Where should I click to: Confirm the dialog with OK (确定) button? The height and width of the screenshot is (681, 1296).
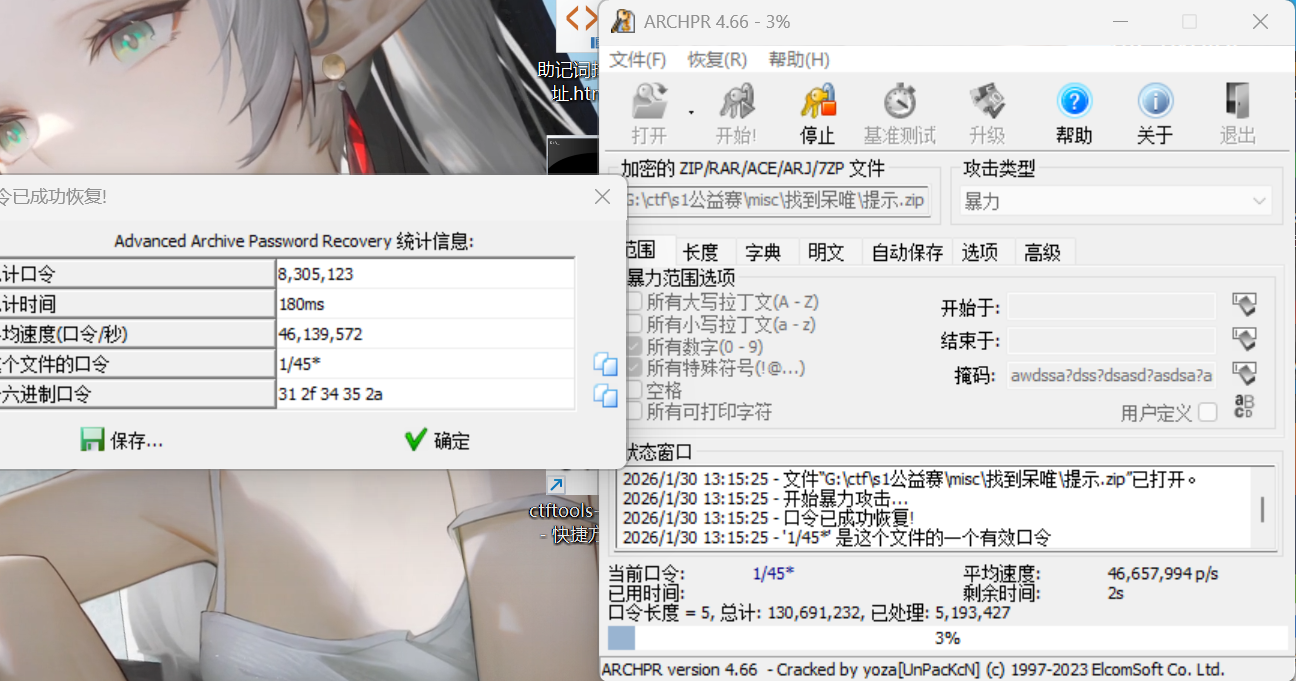437,440
